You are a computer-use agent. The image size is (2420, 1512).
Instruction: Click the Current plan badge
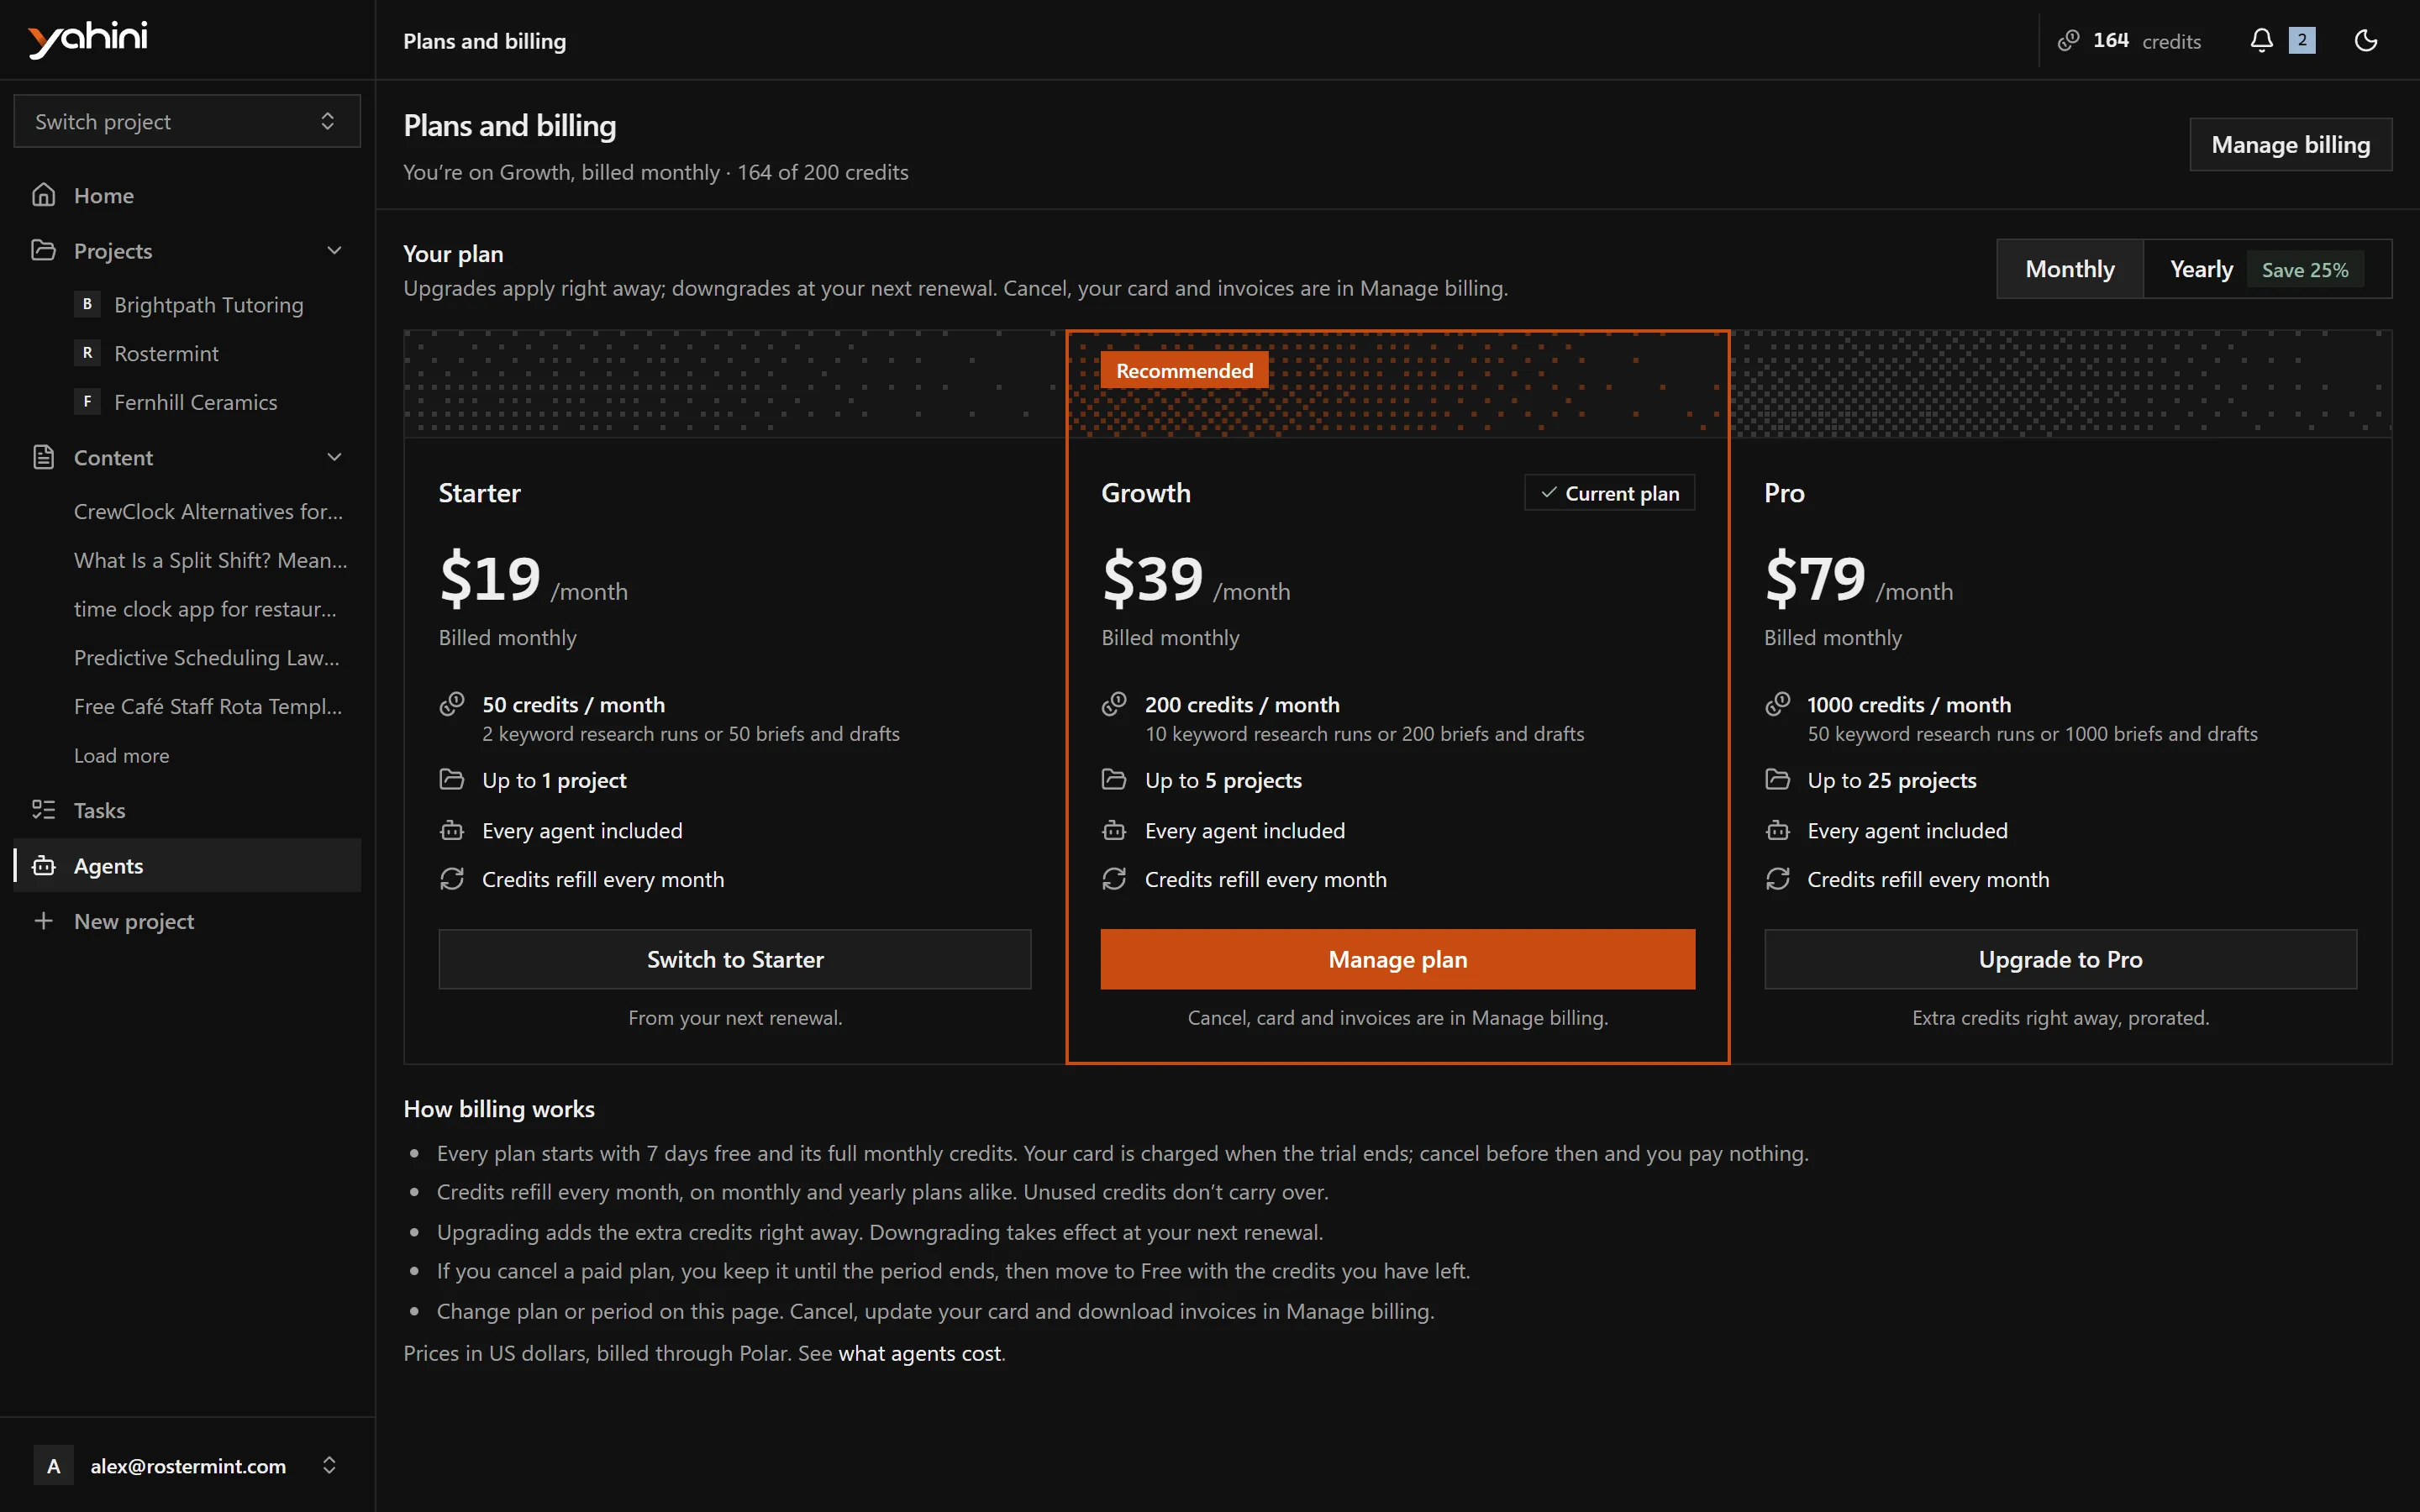[x=1609, y=493]
